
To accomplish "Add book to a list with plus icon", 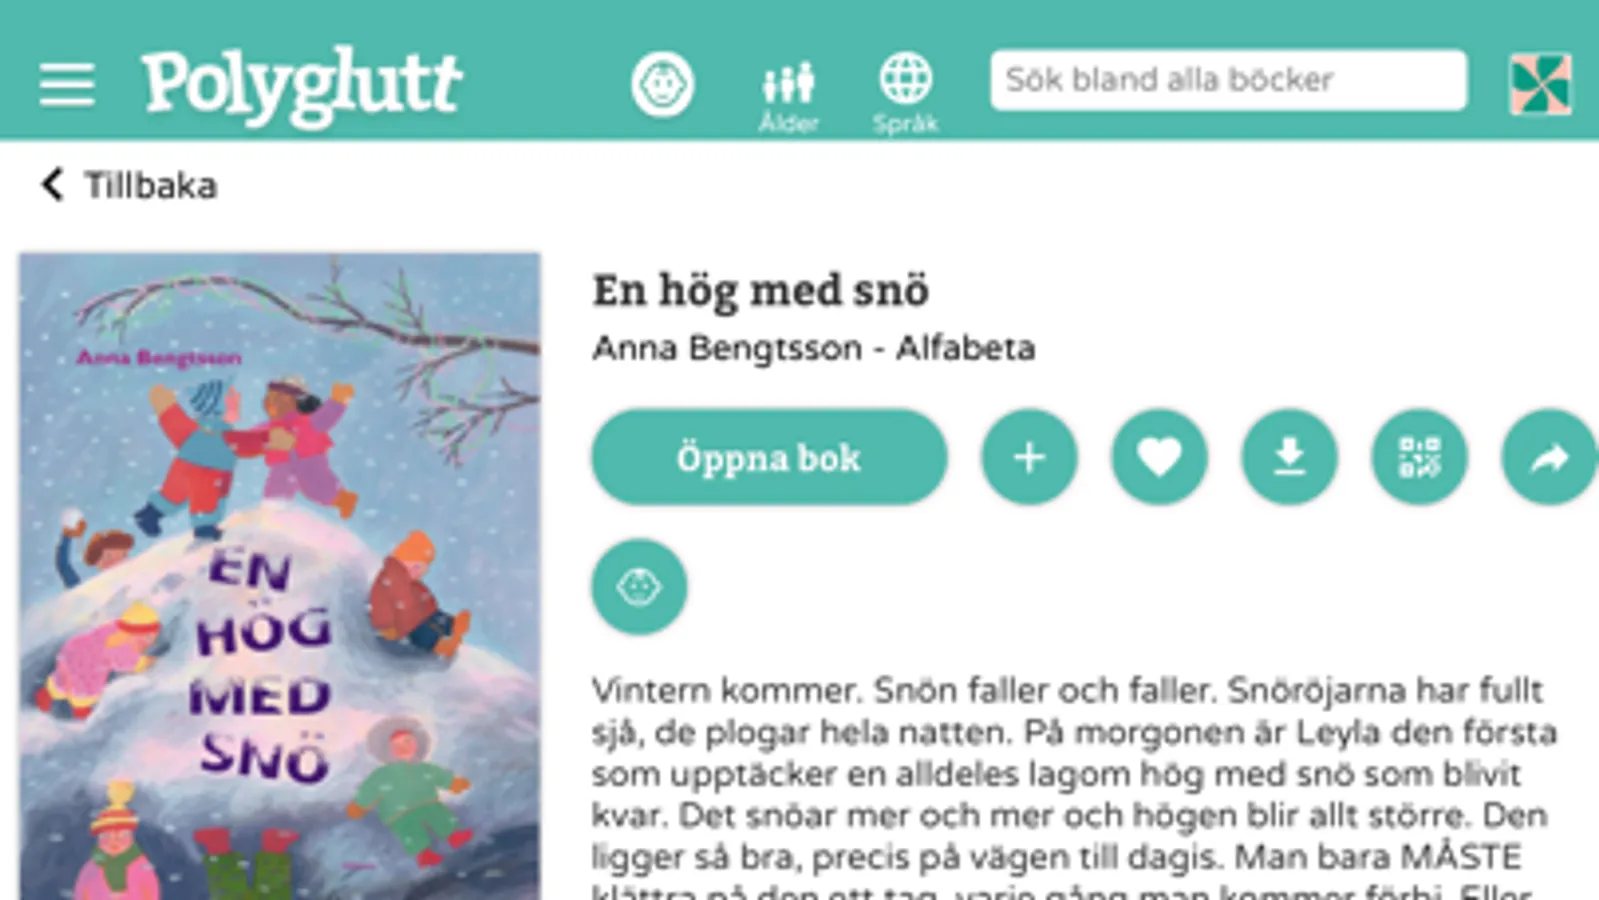I will pos(1029,457).
